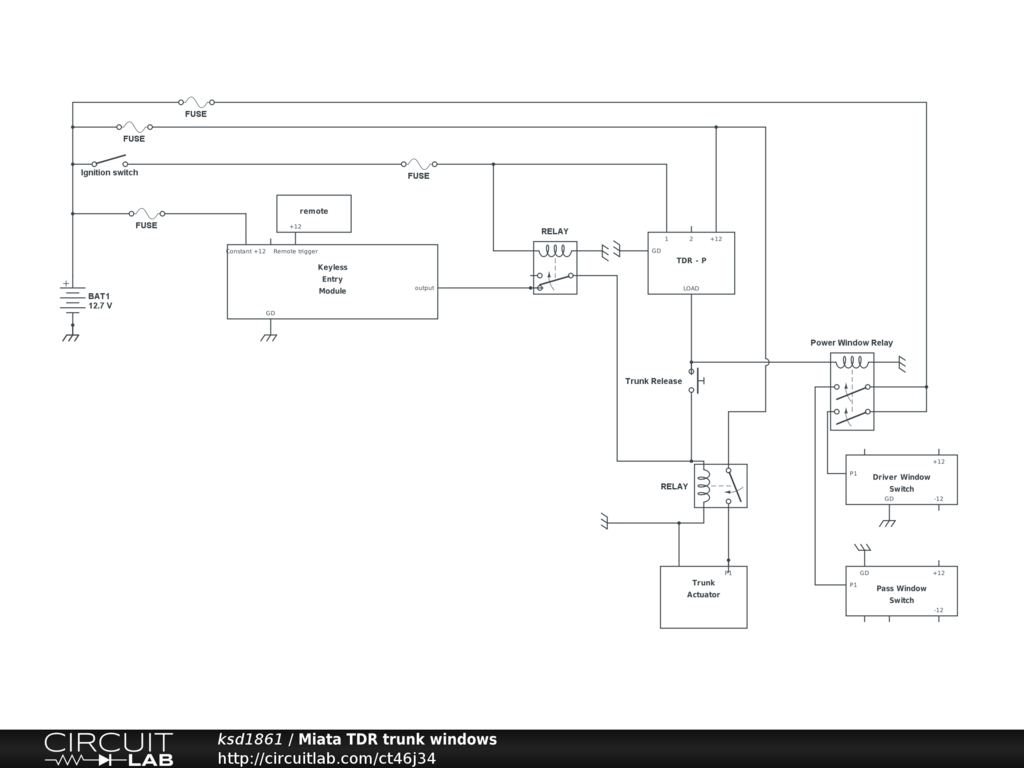Open the circuitlab.com/ct46j34 URL link
The height and width of the screenshot is (768, 1024).
point(326,758)
